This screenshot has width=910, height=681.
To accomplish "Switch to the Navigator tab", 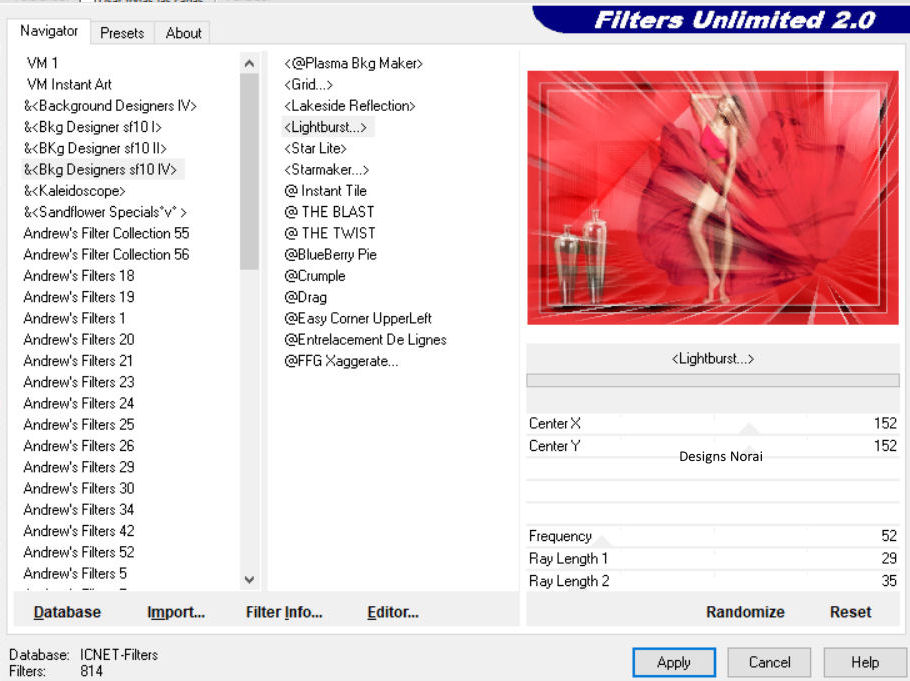I will click(49, 31).
